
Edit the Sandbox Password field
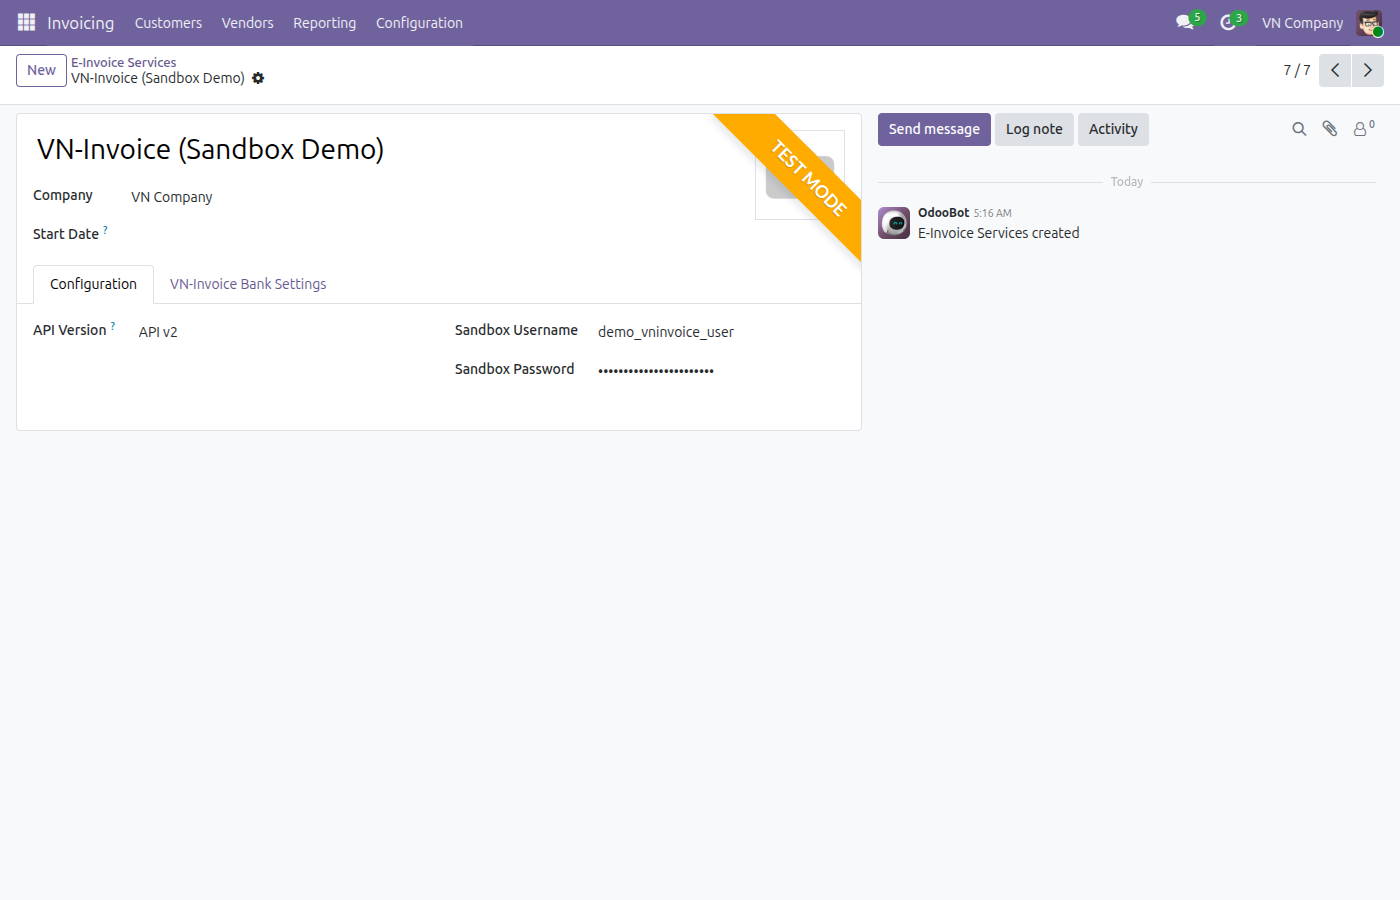[x=720, y=370]
